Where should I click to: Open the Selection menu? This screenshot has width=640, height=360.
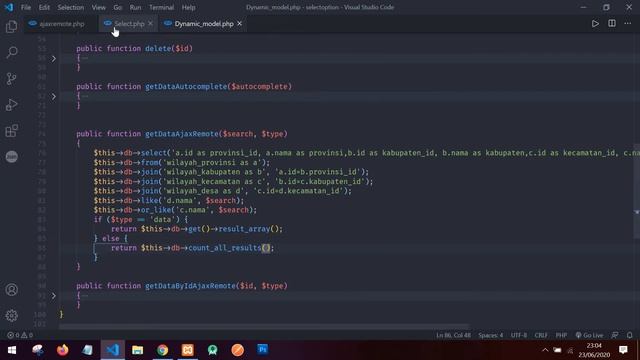click(71, 7)
